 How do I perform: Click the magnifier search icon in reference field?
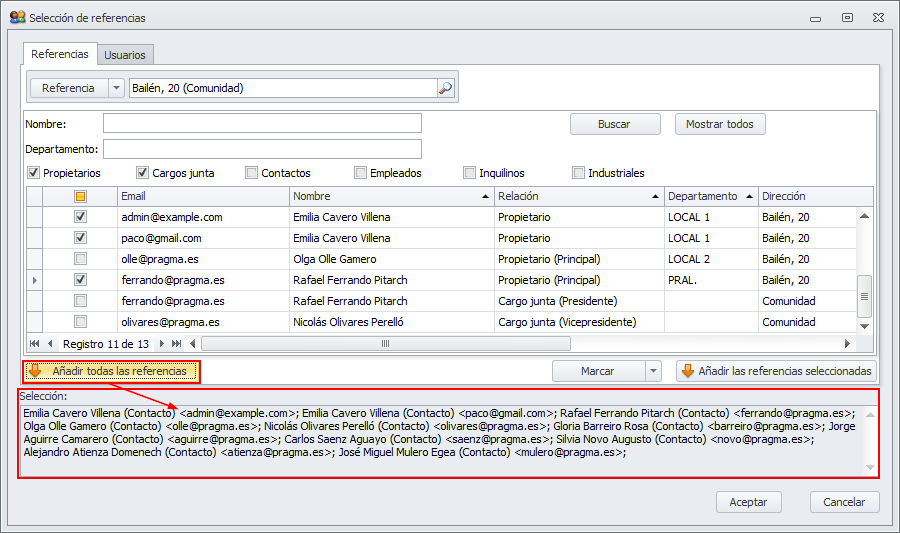445,88
